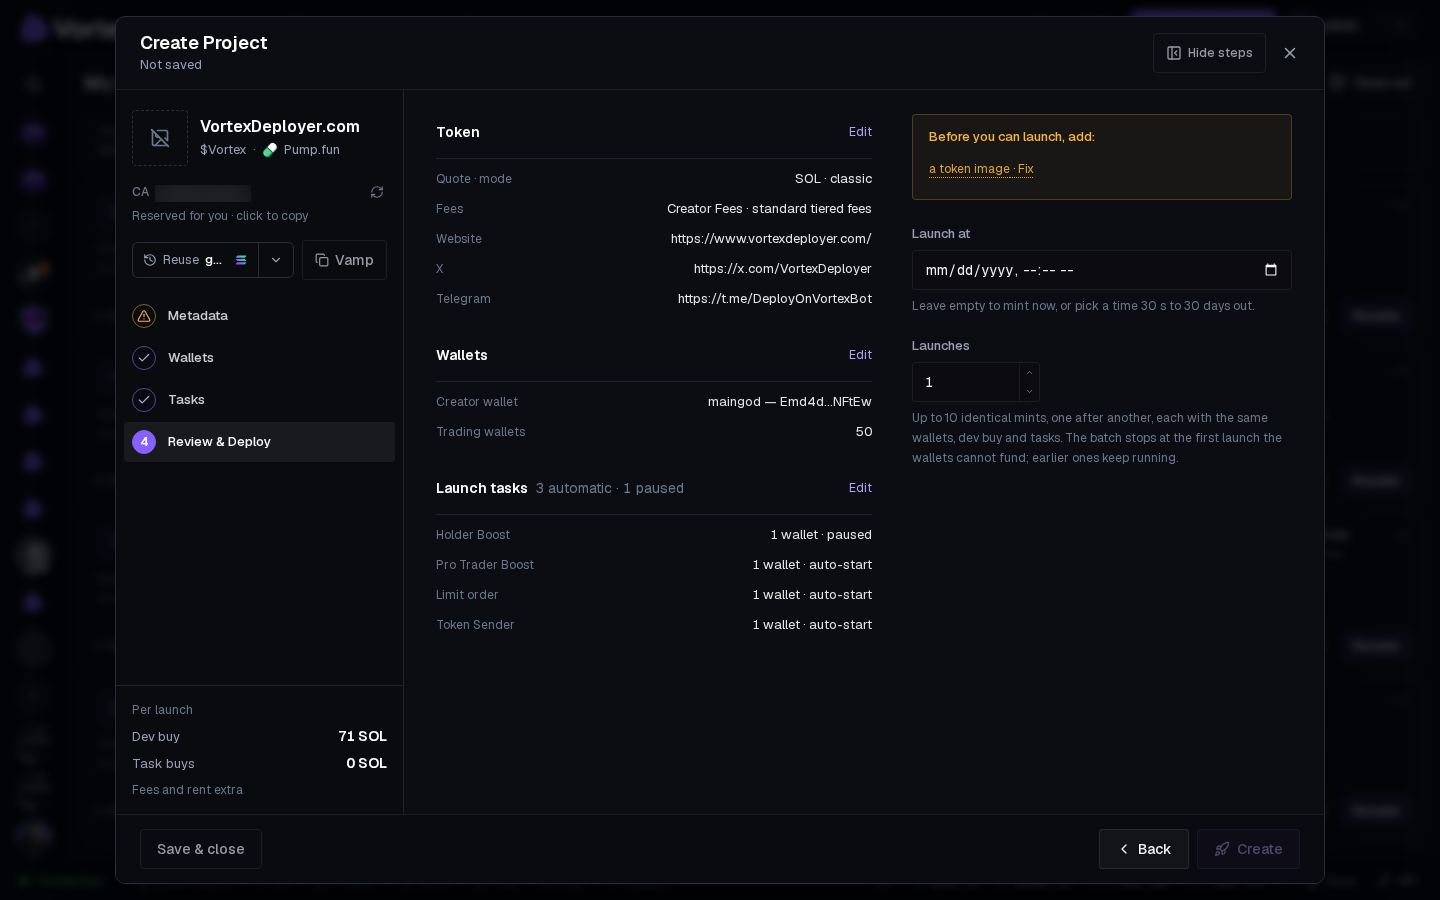Click the Back button
The width and height of the screenshot is (1440, 900).
click(1144, 849)
